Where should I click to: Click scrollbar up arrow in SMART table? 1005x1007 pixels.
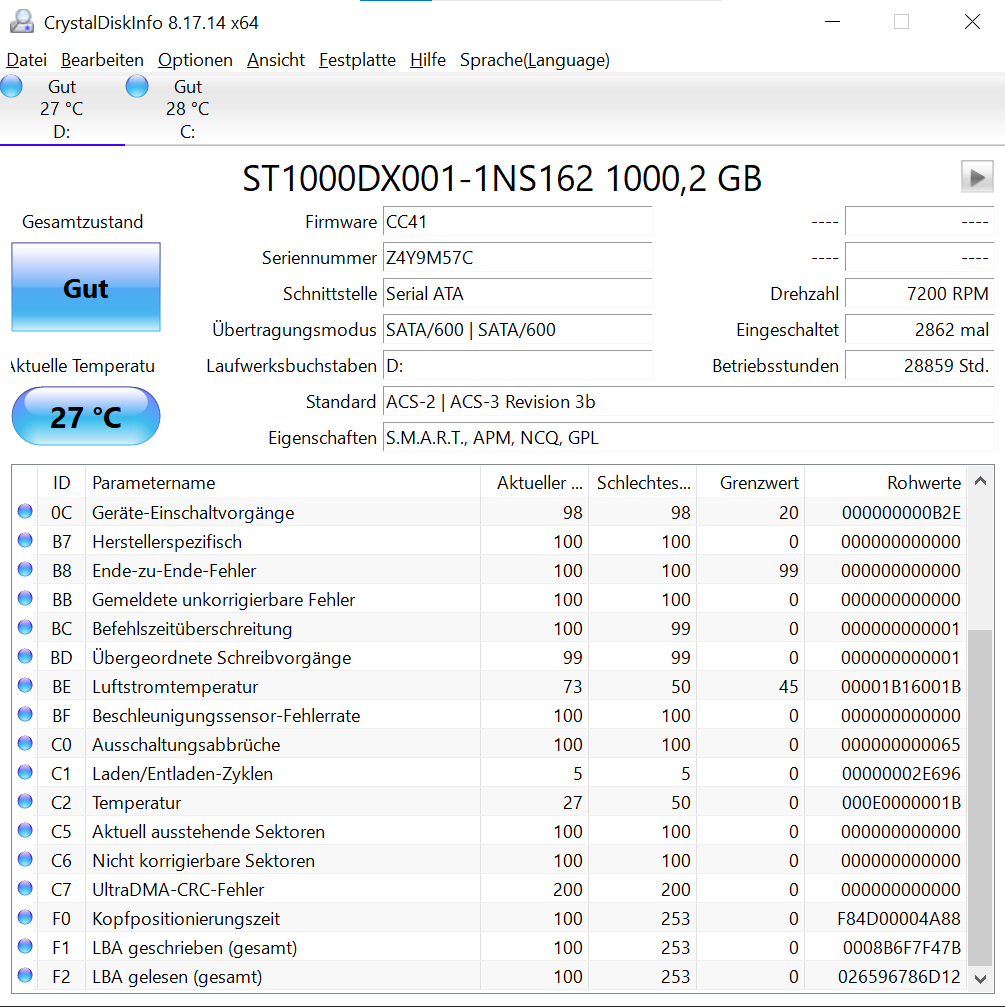pyautogui.click(x=980, y=481)
